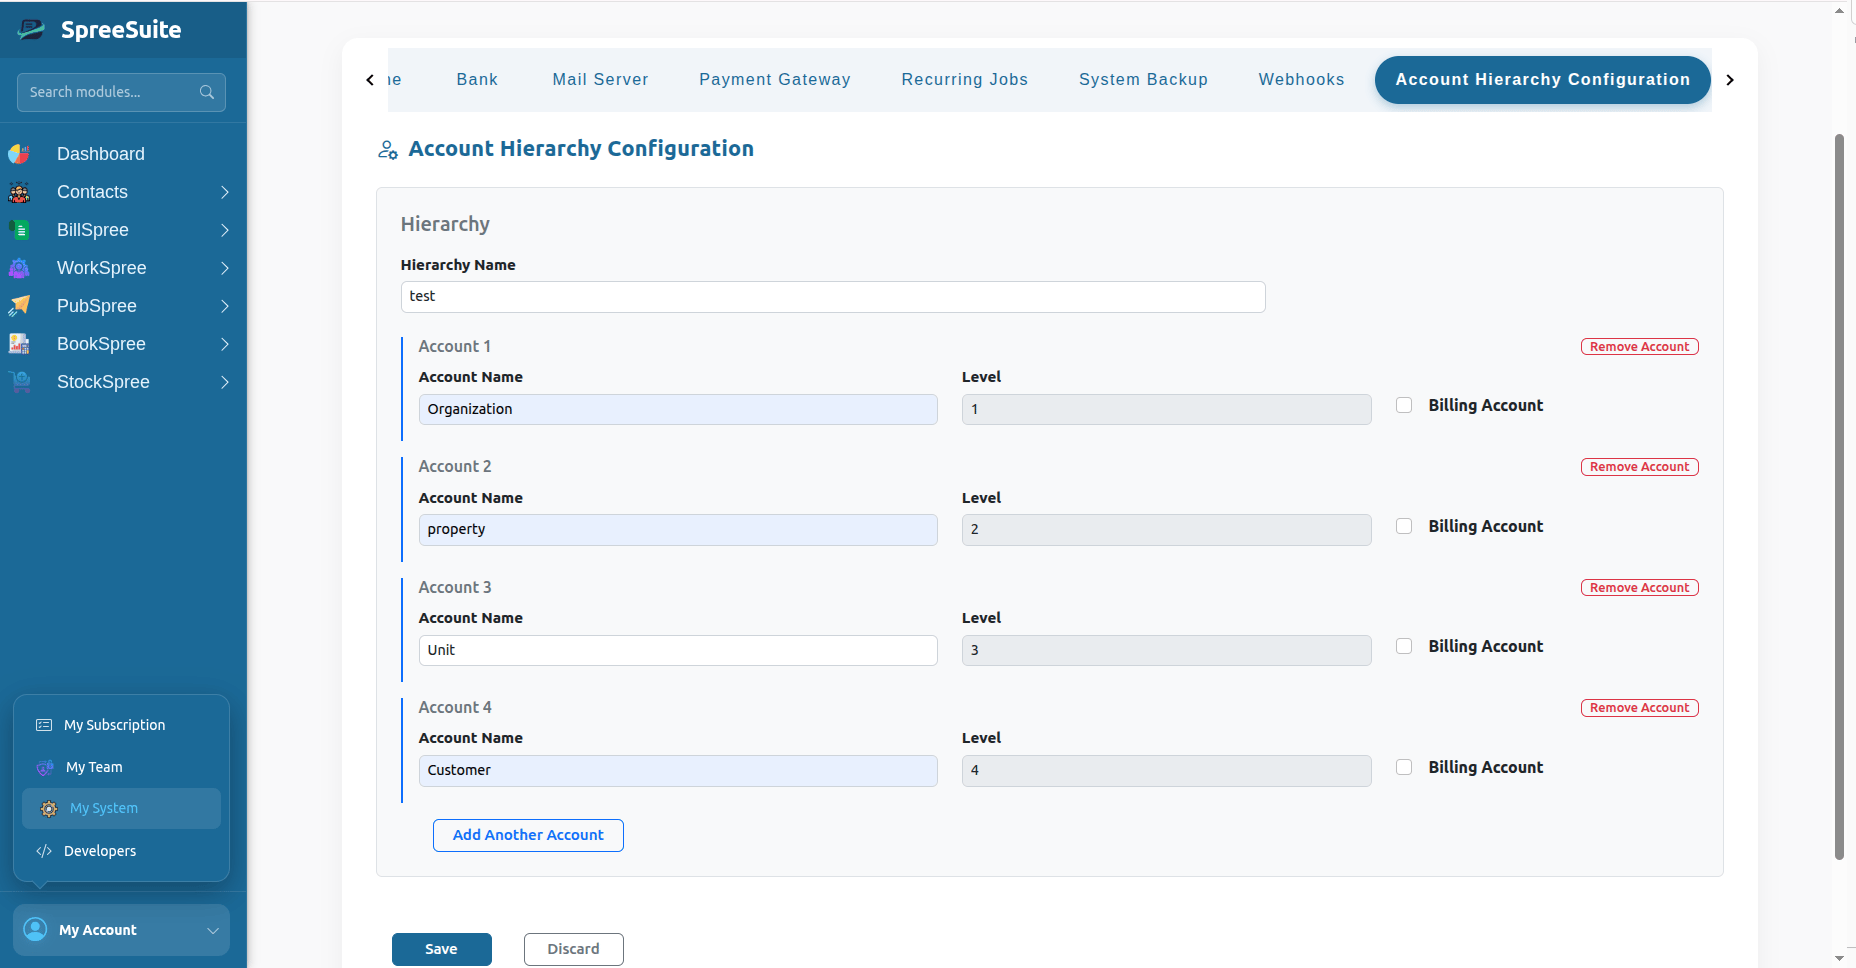1856x968 pixels.
Task: Click the StockSpree cart icon
Action: (19, 382)
